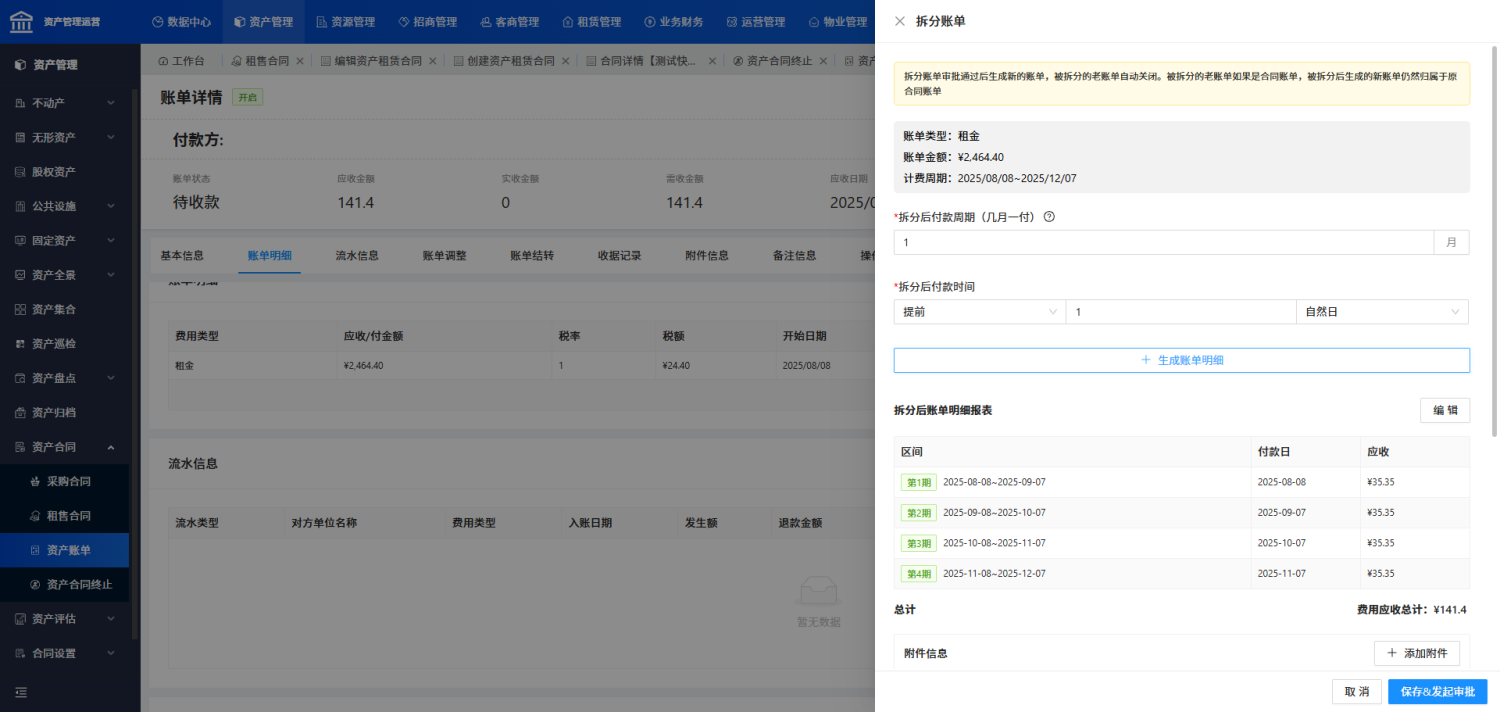Click the 无形资产 sidebar icon
1500x712 pixels.
(x=20, y=137)
